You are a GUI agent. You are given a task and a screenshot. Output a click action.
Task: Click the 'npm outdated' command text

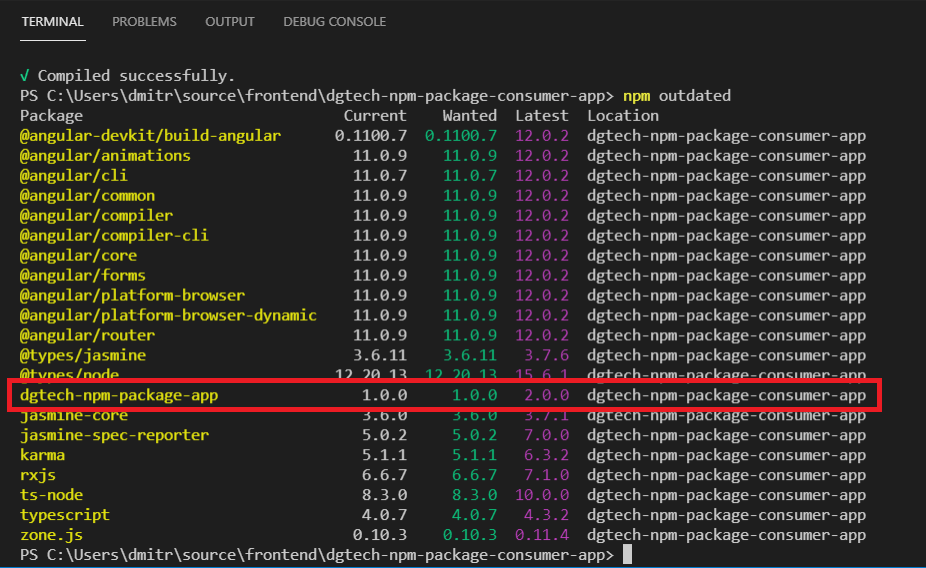(677, 96)
